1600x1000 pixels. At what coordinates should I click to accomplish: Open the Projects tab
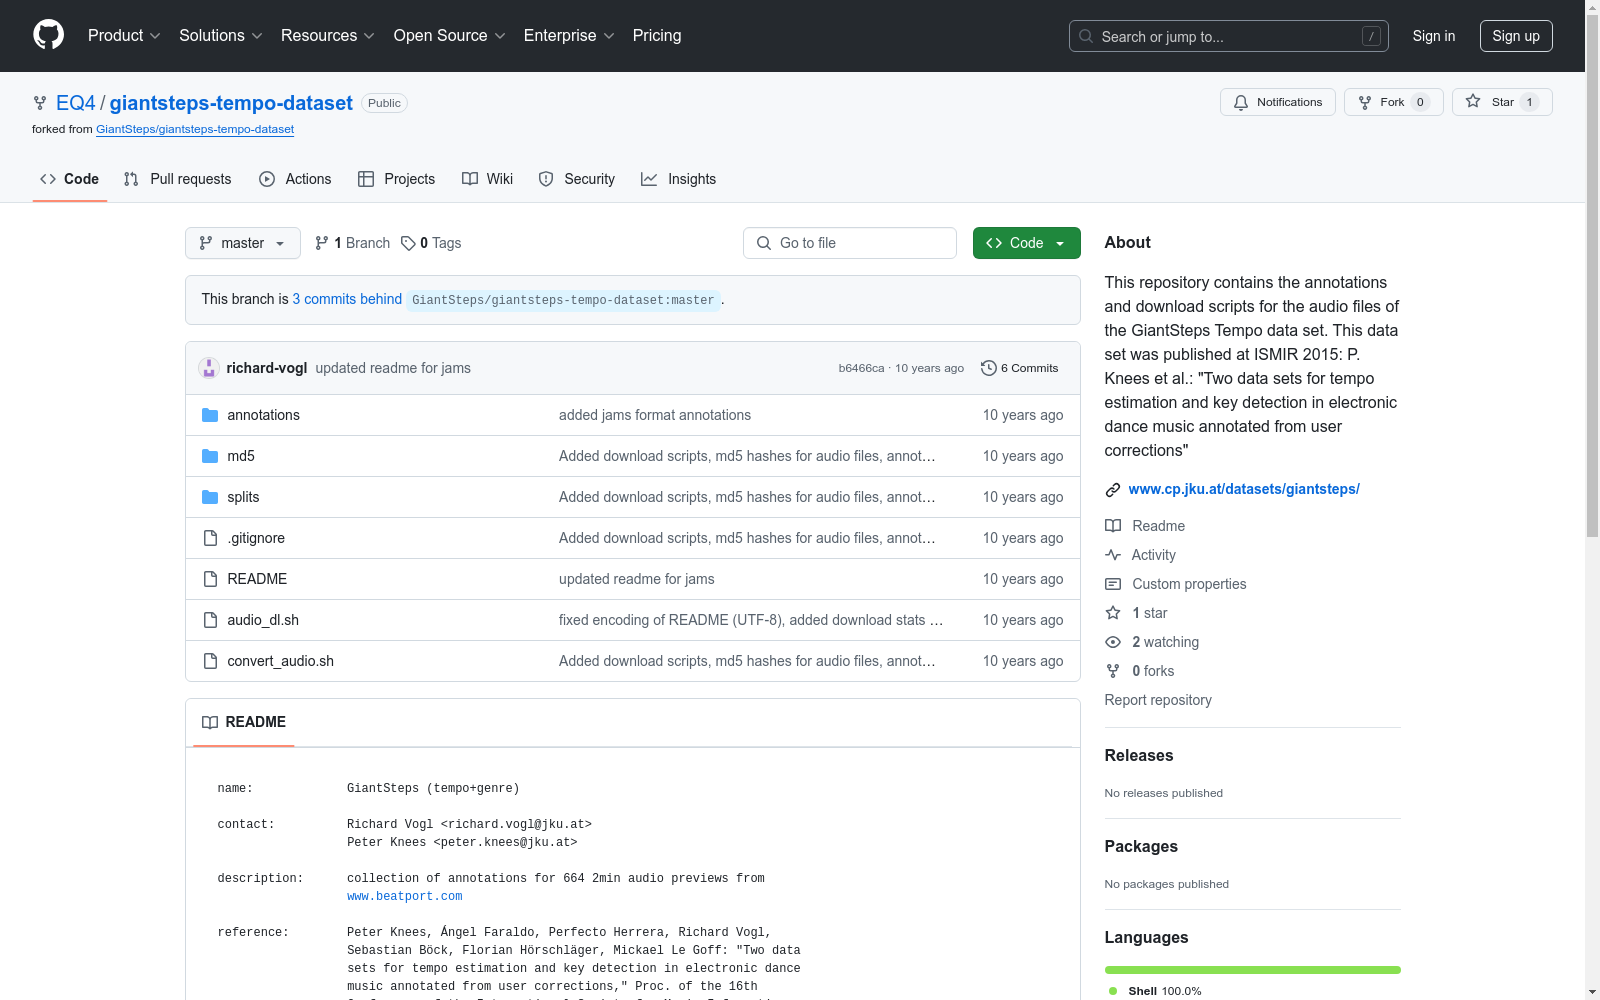[397, 179]
